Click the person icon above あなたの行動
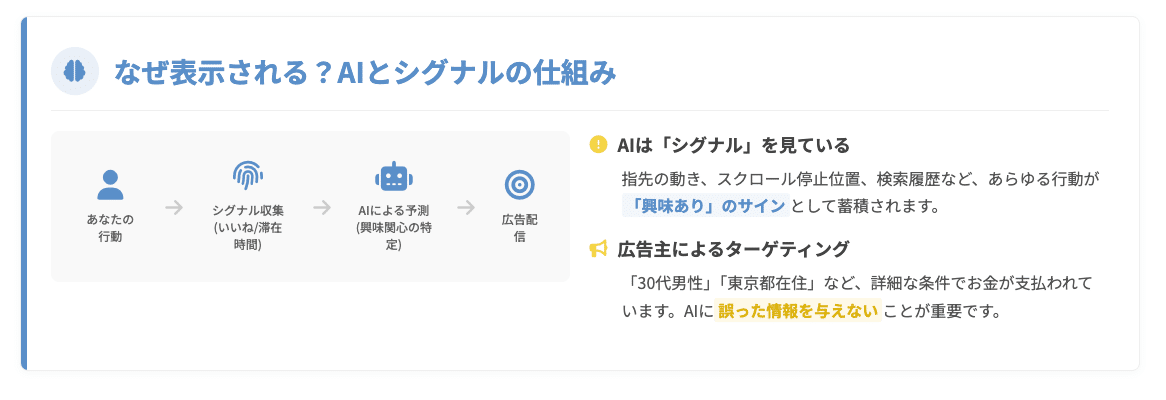The height and width of the screenshot is (400, 1166). point(110,185)
